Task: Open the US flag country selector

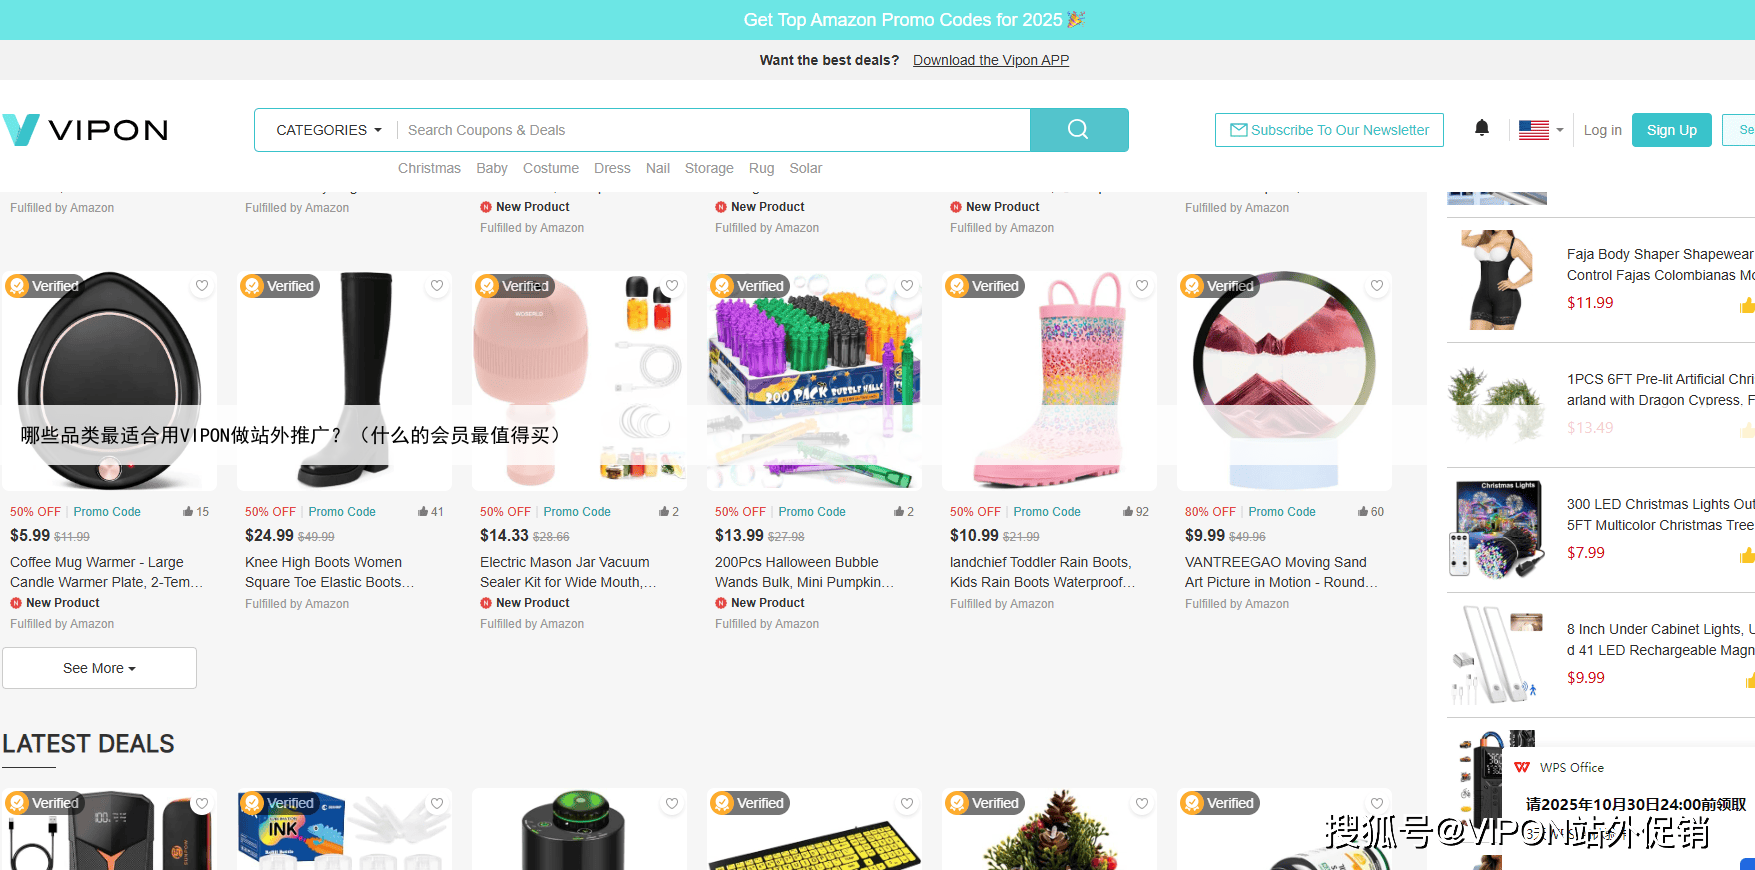Action: click(x=1540, y=130)
